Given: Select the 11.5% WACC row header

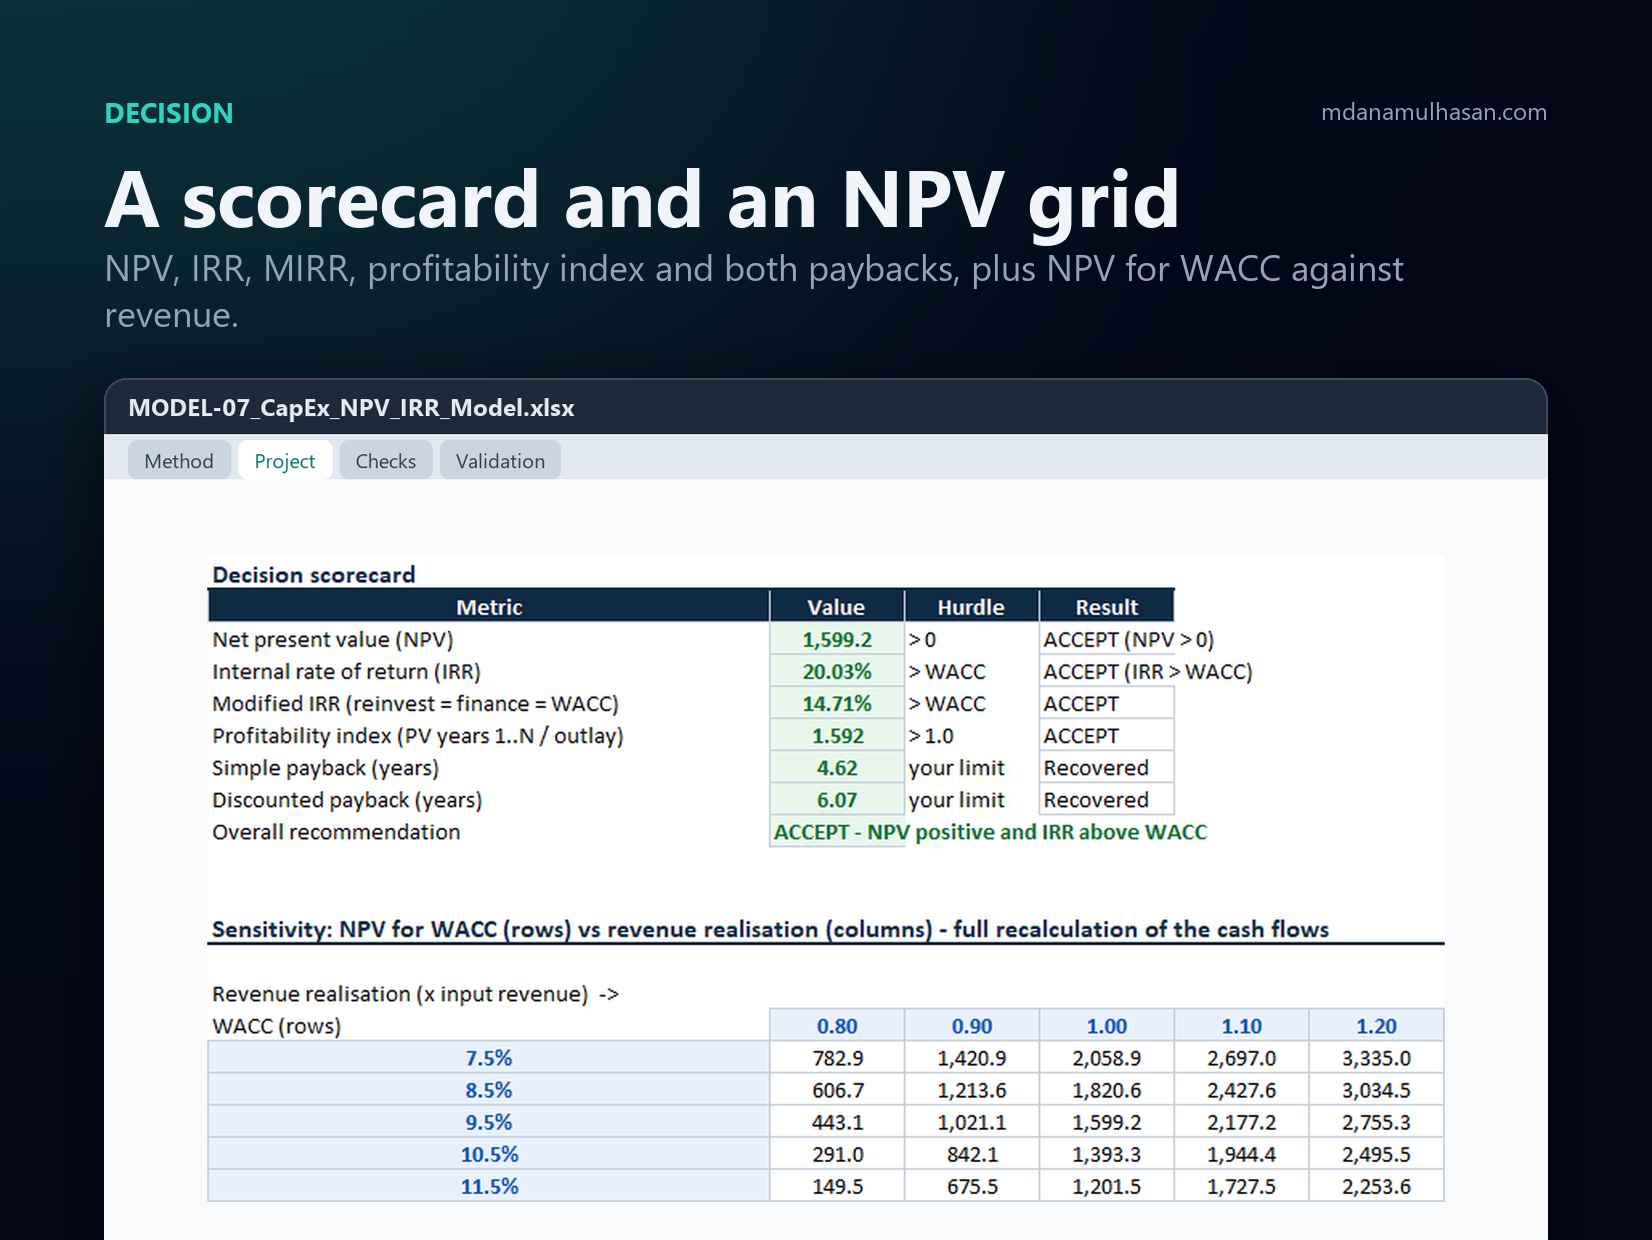Looking at the screenshot, I should click(489, 1186).
